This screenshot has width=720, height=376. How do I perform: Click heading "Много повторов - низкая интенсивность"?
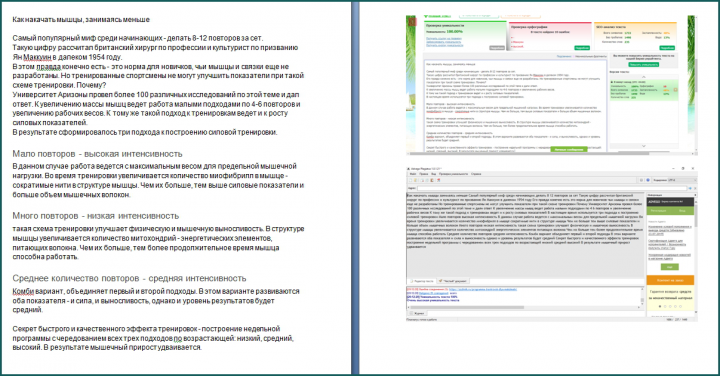pos(96,216)
